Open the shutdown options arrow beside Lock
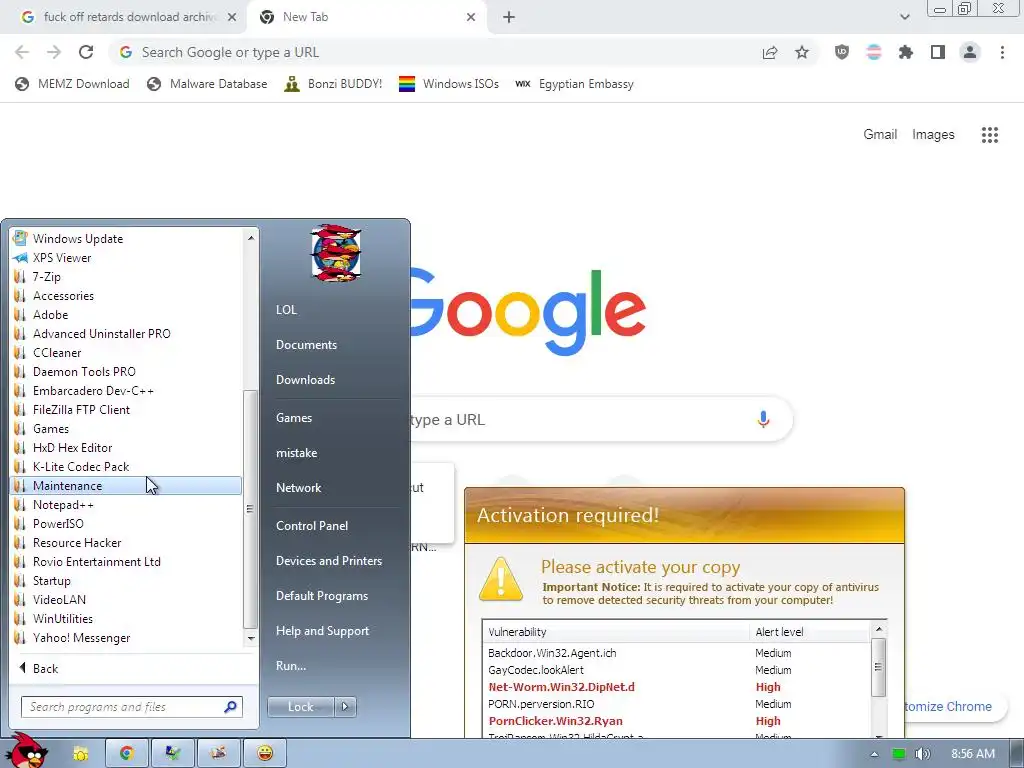This screenshot has height=768, width=1024. pos(345,707)
